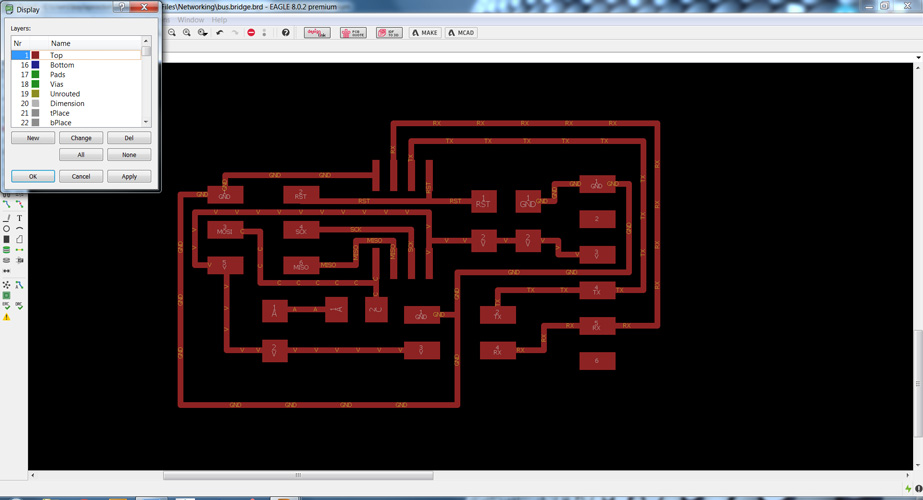Image resolution: width=923 pixels, height=500 pixels.
Task: Cancel the Display dialog
Action: click(x=81, y=177)
